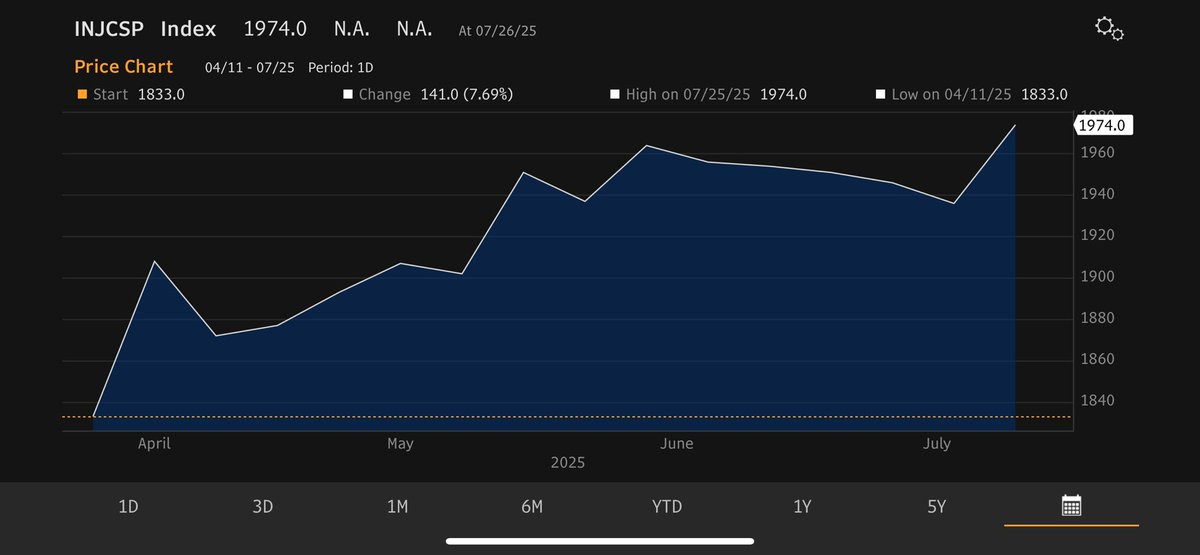Choose the 1Y range tab
Screen dimensions: 1200x555
(x=802, y=507)
